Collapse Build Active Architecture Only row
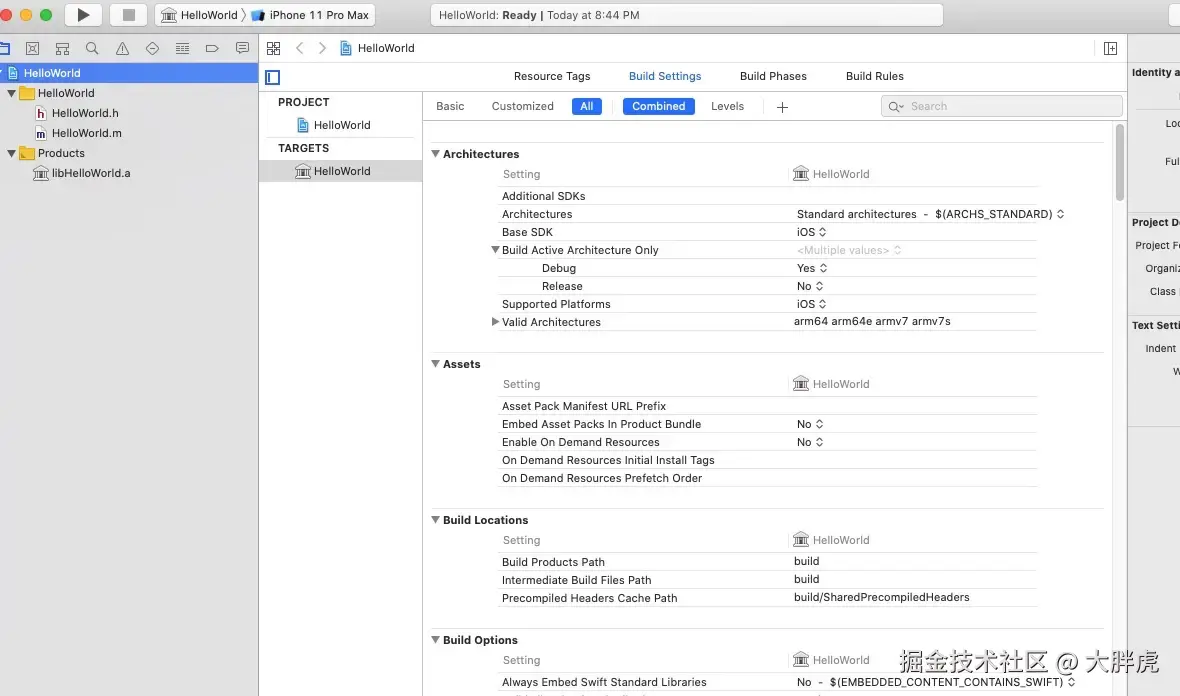This screenshot has height=696, width=1180. tap(495, 250)
